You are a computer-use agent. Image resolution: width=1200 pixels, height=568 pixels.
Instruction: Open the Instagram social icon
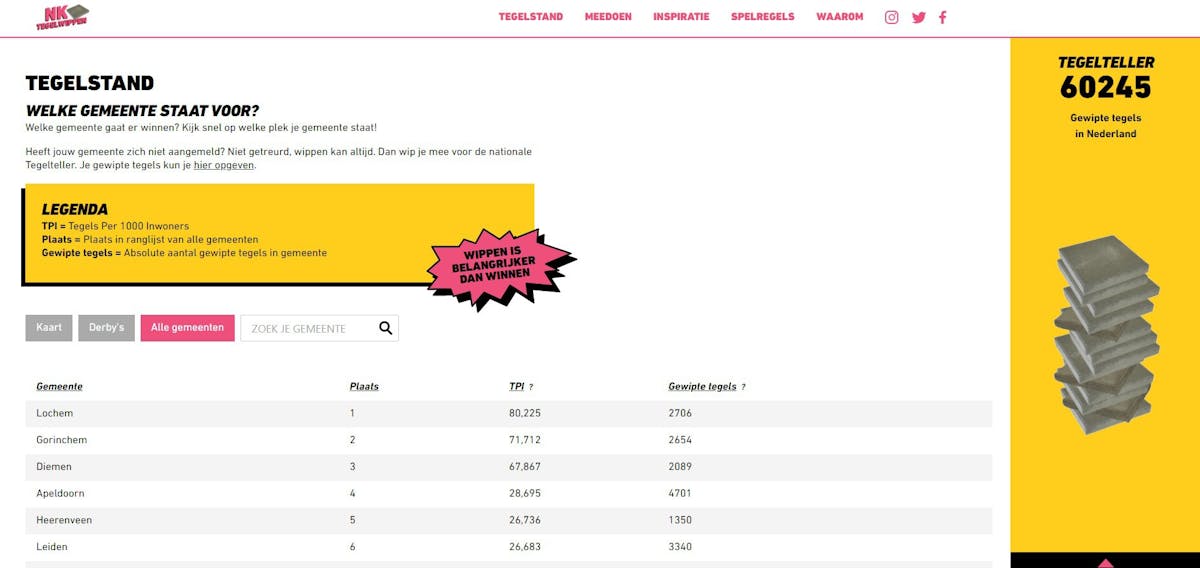[892, 17]
